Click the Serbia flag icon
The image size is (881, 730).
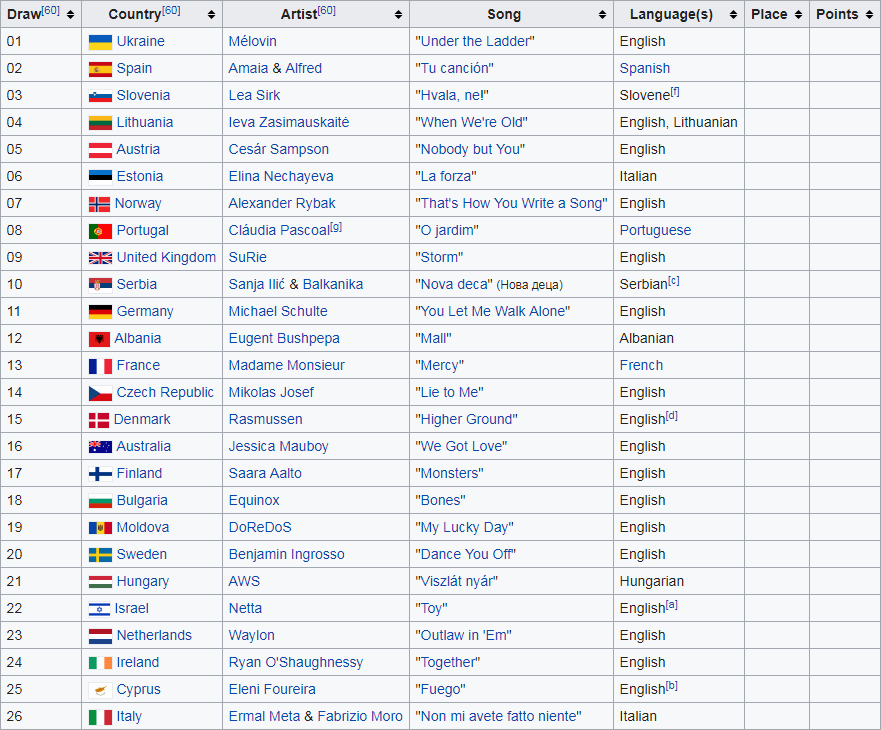tap(100, 284)
